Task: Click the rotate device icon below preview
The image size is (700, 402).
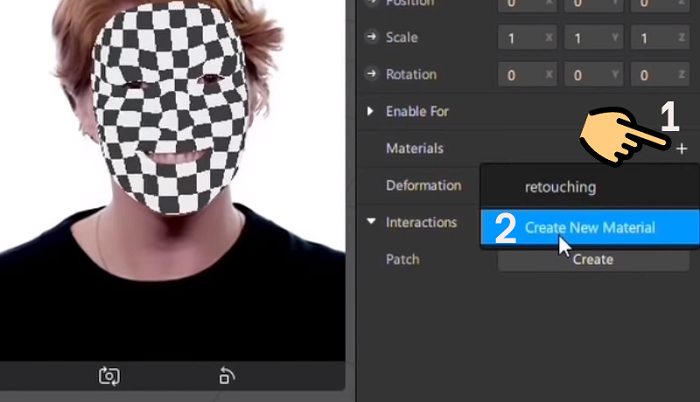Action: pyautogui.click(x=227, y=376)
